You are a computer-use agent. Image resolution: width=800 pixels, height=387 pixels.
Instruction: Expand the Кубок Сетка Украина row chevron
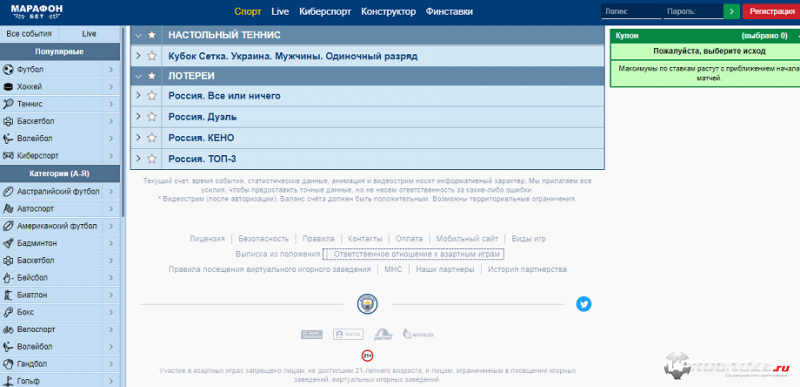pyautogui.click(x=138, y=56)
